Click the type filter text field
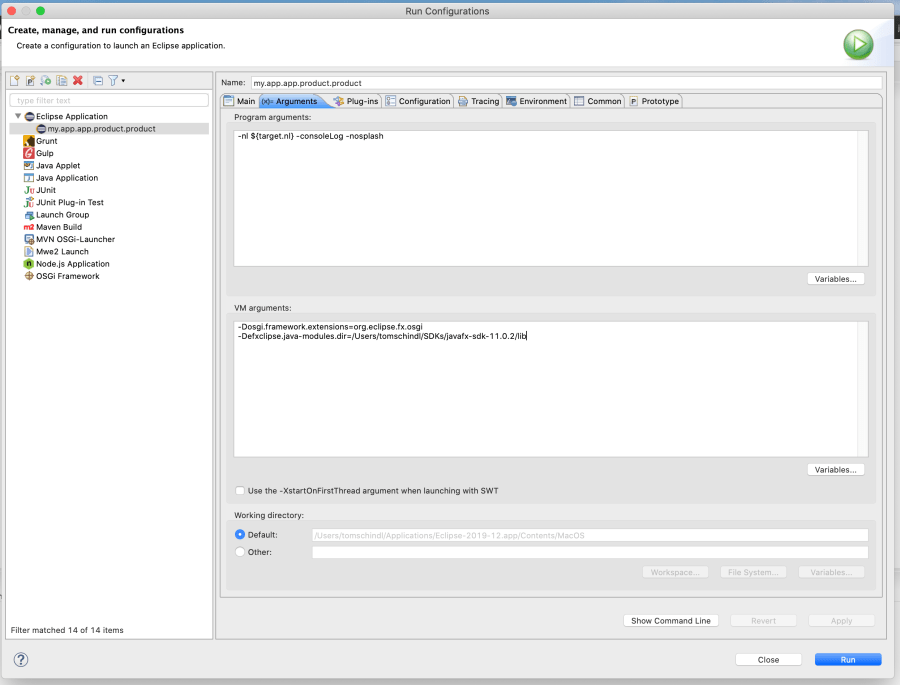Image resolution: width=900 pixels, height=685 pixels. coord(109,100)
